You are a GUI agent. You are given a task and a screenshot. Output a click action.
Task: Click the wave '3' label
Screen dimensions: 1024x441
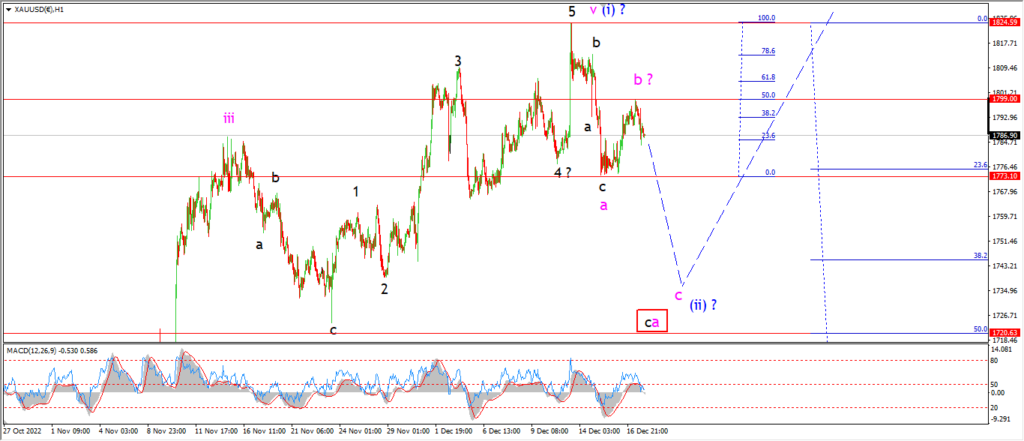point(458,61)
